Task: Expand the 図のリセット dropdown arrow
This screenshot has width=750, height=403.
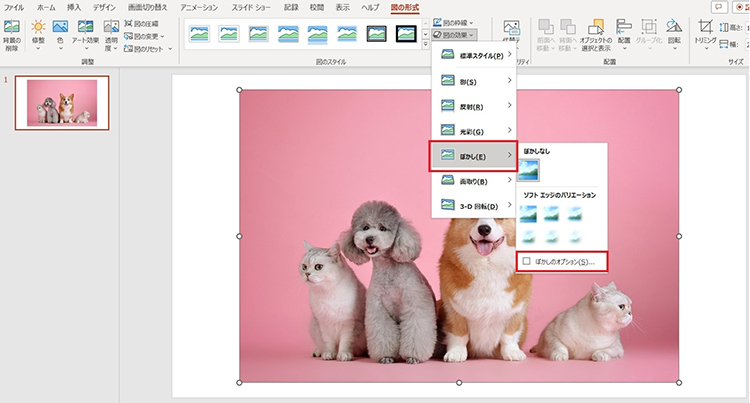Action: (171, 48)
